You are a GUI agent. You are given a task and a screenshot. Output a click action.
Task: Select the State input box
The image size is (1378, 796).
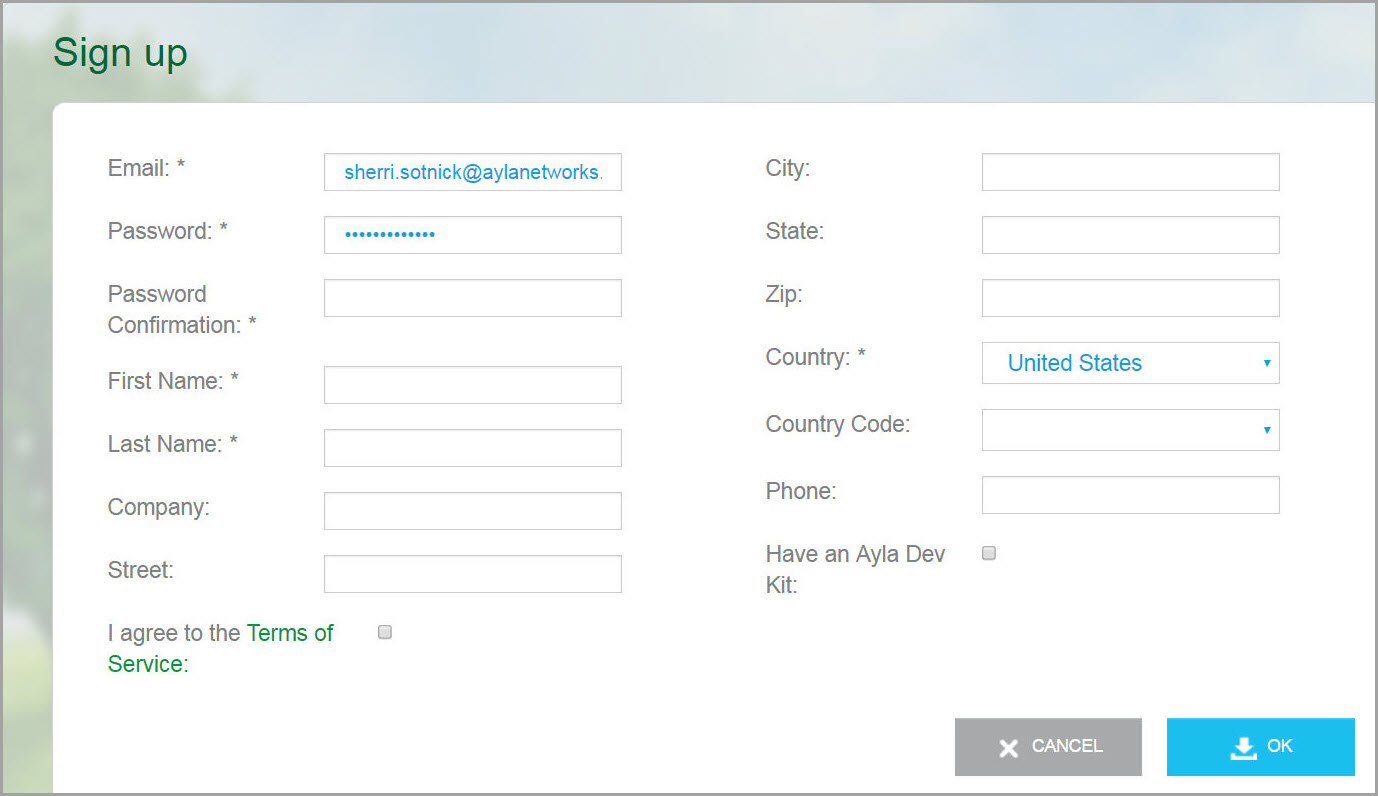click(1130, 235)
